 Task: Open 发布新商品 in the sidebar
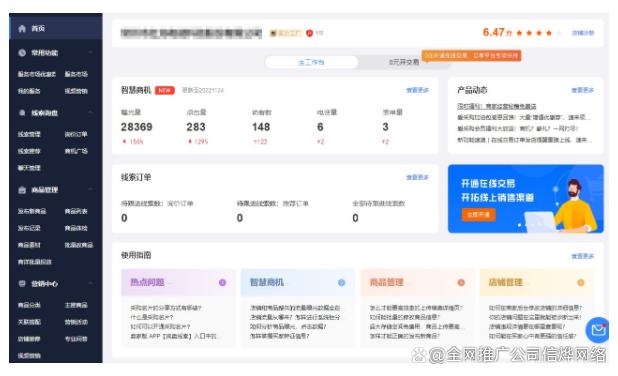point(32,211)
